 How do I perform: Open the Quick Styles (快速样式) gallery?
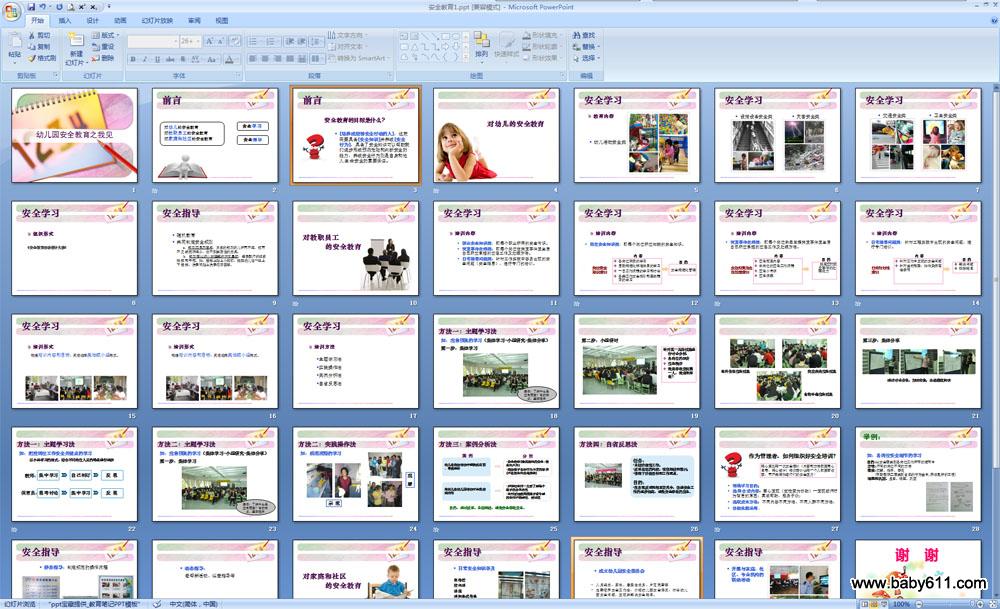pos(507,45)
